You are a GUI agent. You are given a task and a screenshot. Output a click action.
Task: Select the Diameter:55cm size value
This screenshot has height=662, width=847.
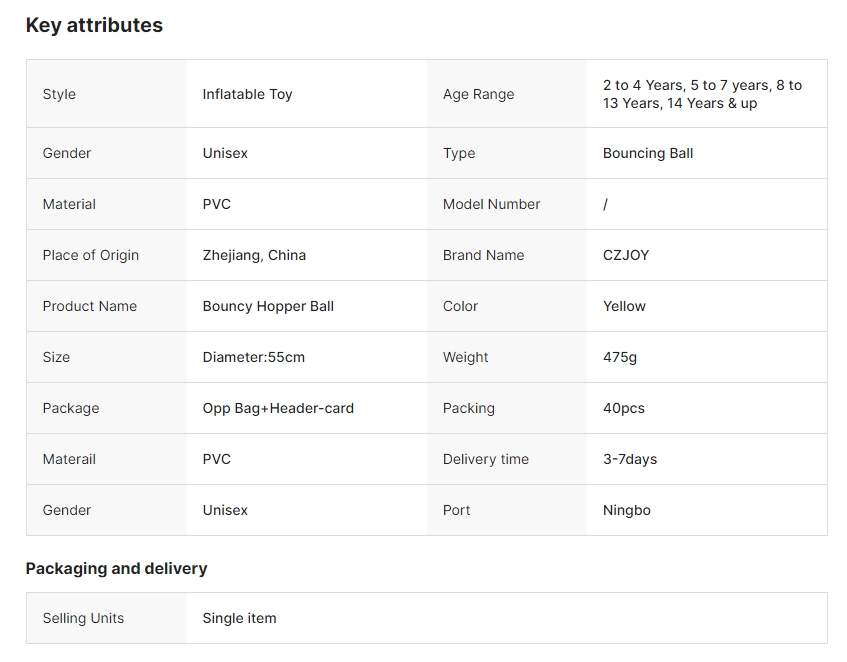pyautogui.click(x=253, y=357)
